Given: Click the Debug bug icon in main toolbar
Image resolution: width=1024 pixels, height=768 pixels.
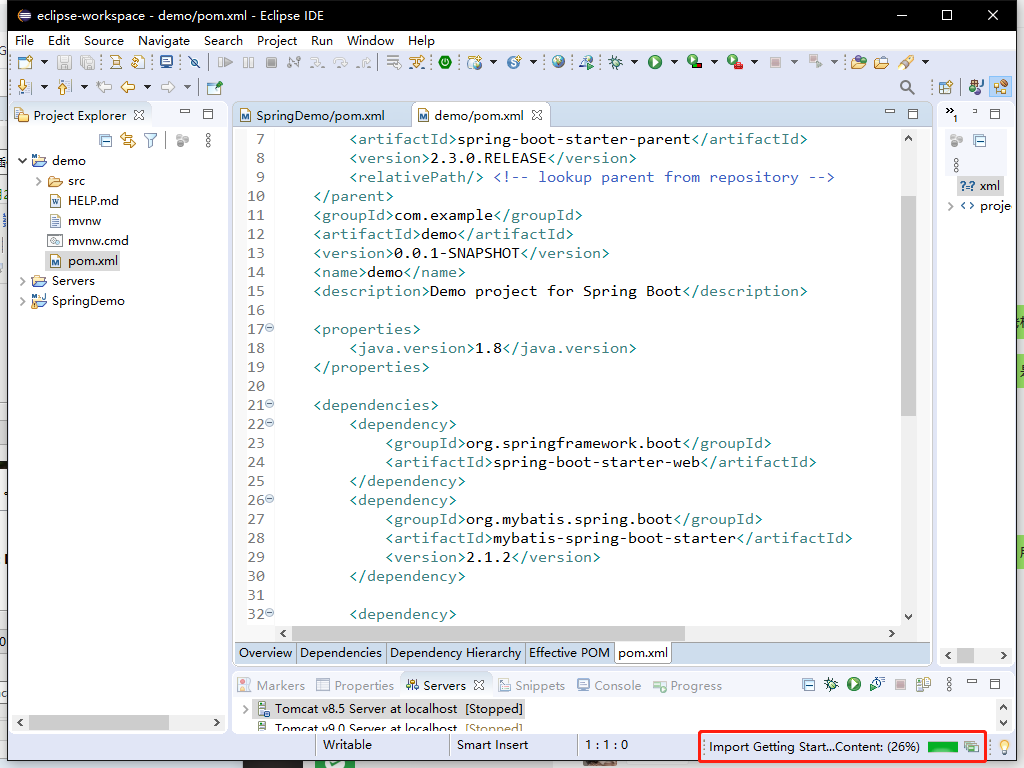Looking at the screenshot, I should [615, 62].
